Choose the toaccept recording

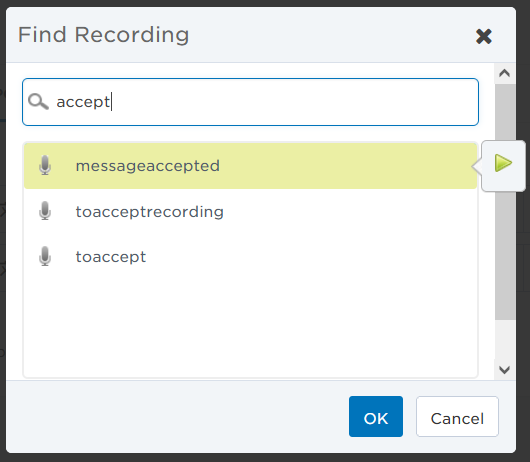250,257
